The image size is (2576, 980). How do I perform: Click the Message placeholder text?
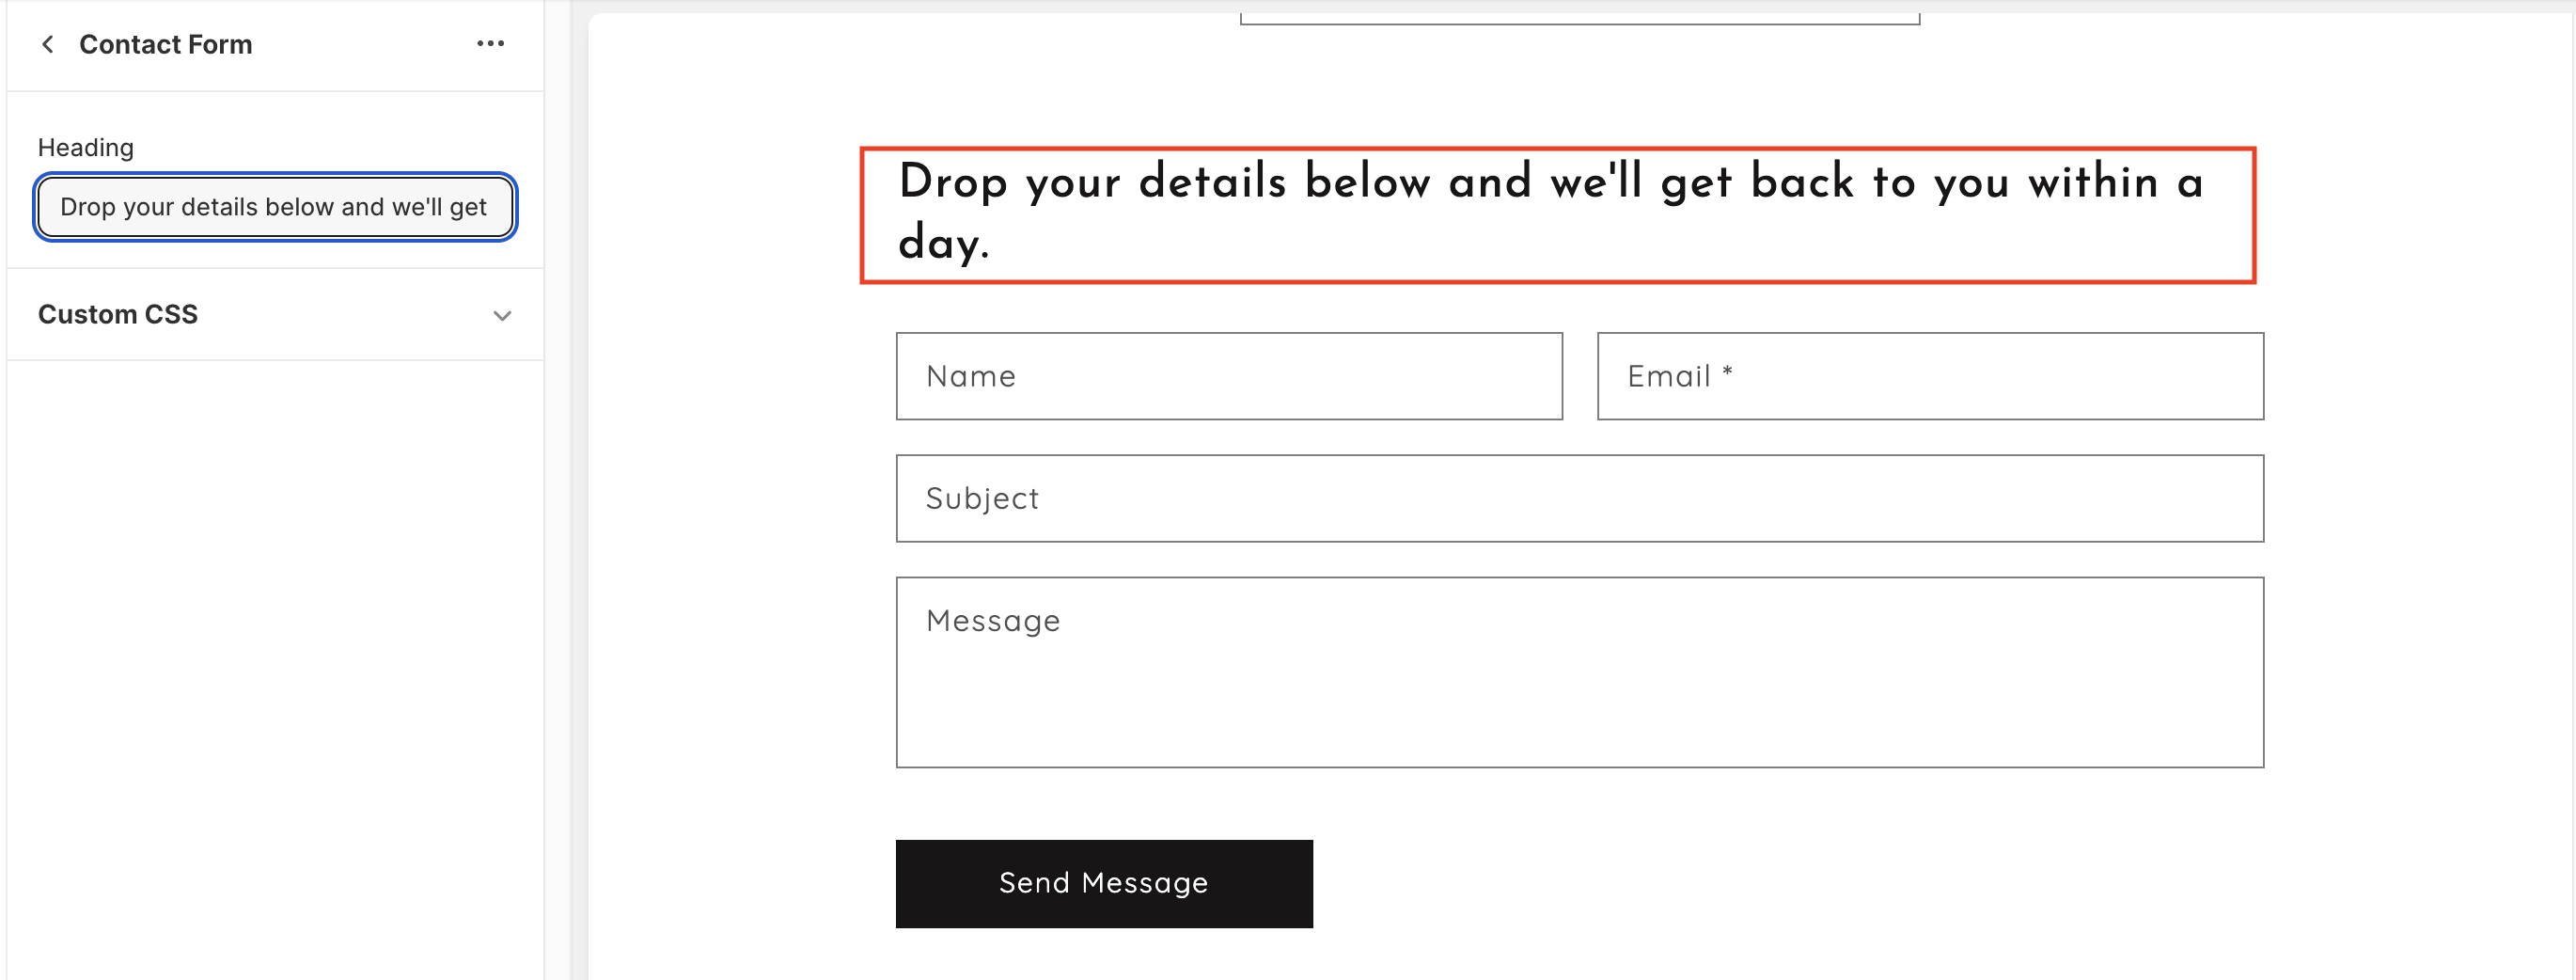[x=993, y=621]
